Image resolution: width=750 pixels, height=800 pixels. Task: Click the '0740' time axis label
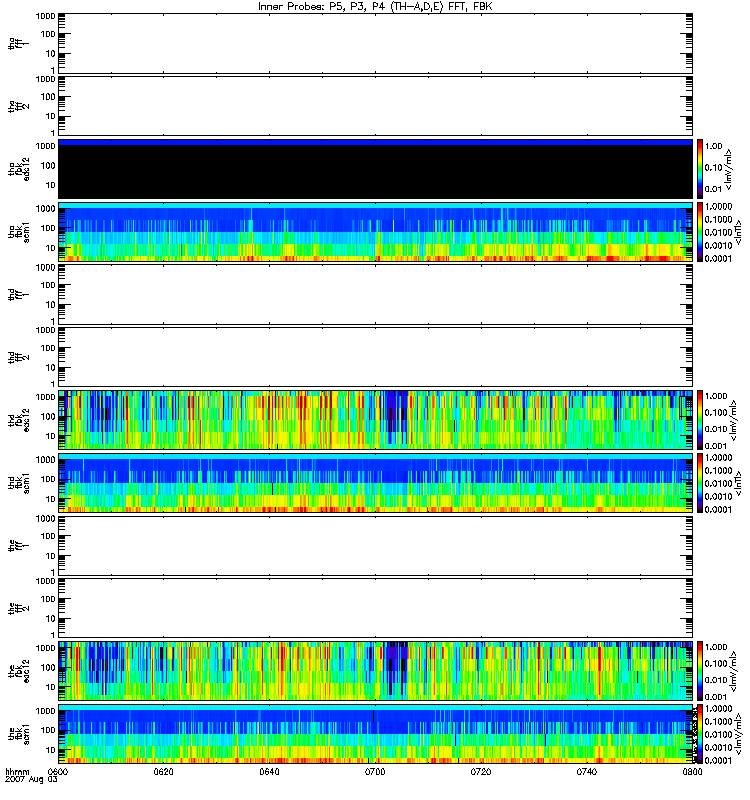(587, 772)
